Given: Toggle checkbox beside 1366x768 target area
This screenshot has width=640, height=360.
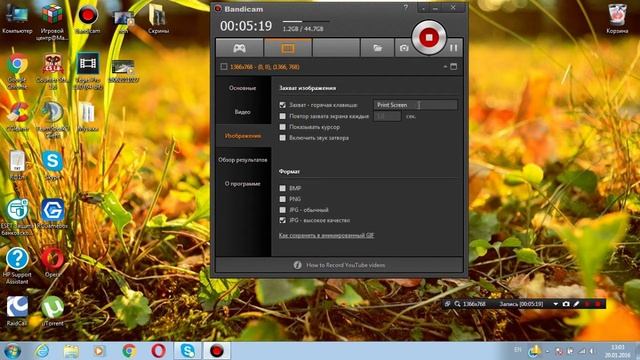Looking at the screenshot, I should [x=224, y=67].
